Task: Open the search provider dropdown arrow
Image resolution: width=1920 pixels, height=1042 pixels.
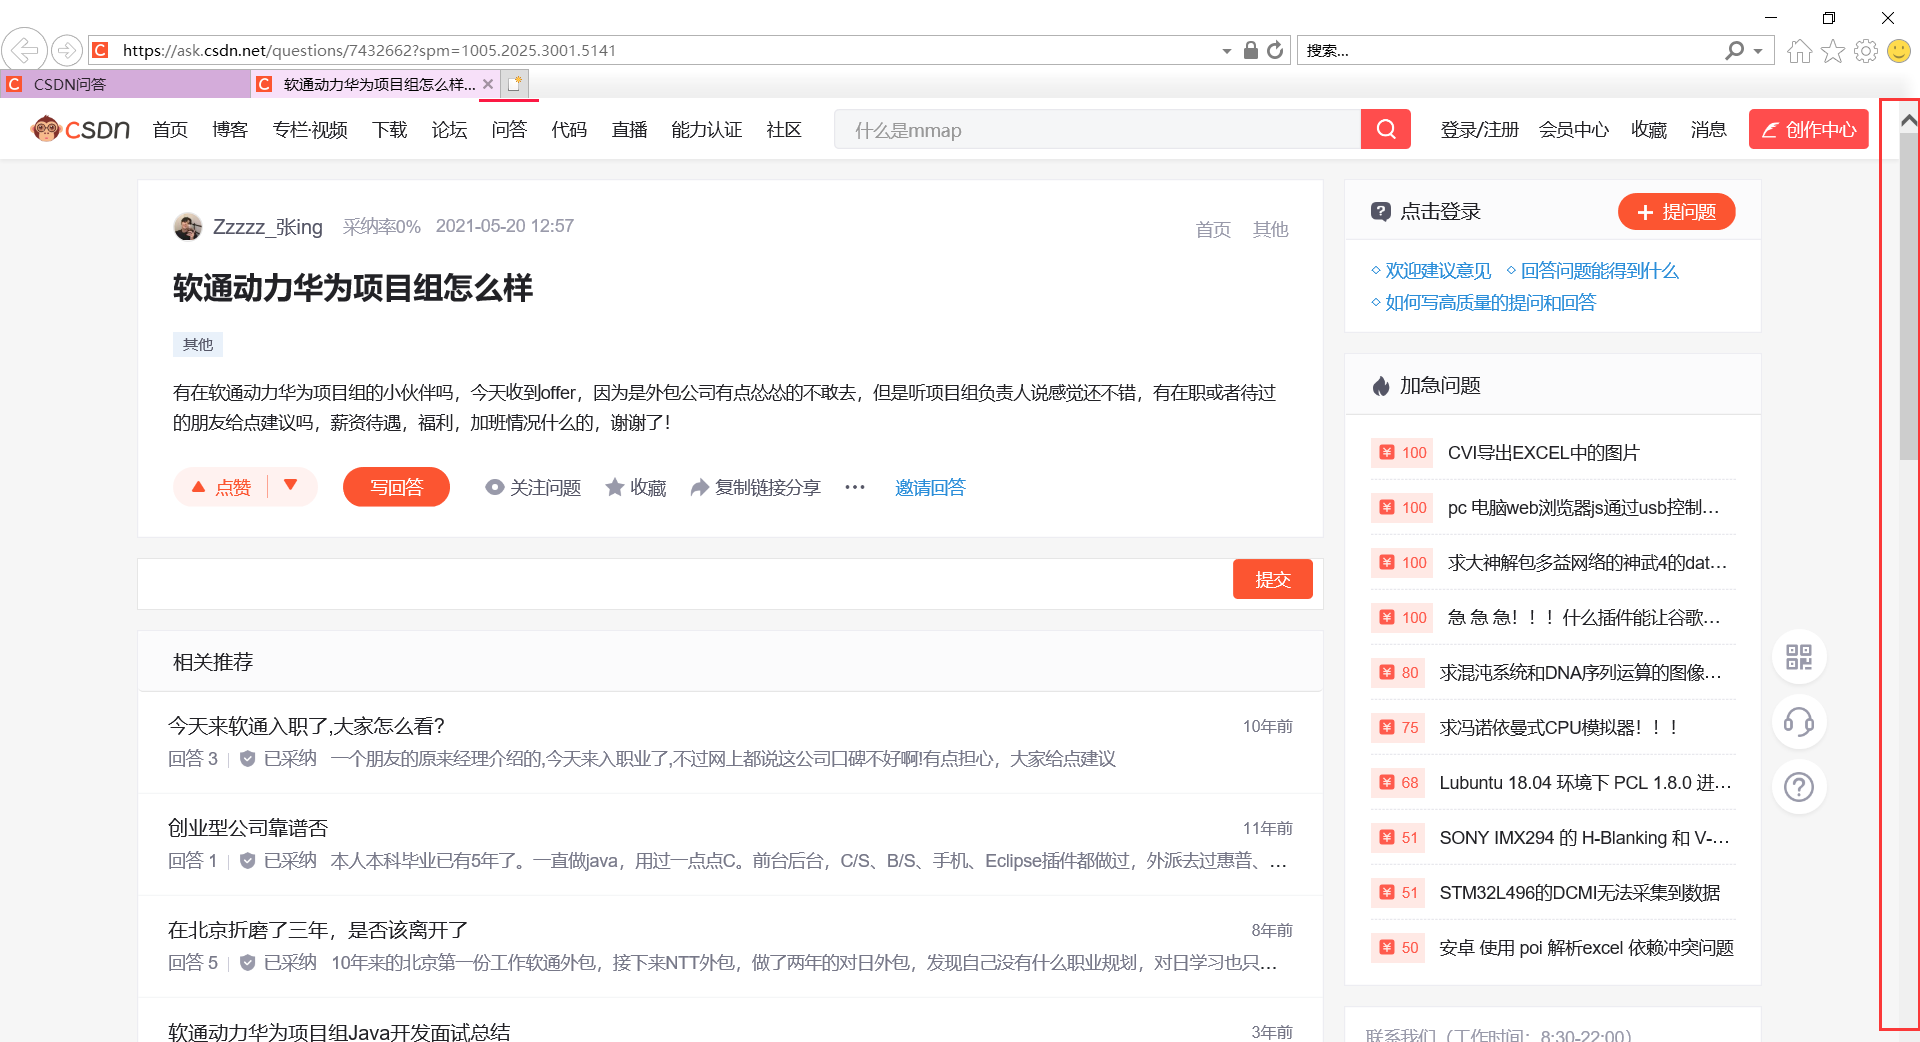Action: point(1758,51)
